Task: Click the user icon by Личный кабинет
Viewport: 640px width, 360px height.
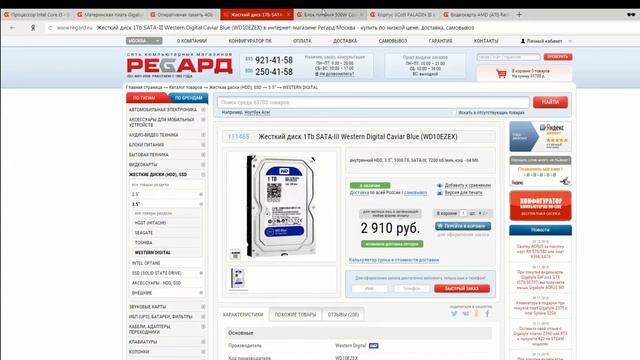Action: pos(523,41)
